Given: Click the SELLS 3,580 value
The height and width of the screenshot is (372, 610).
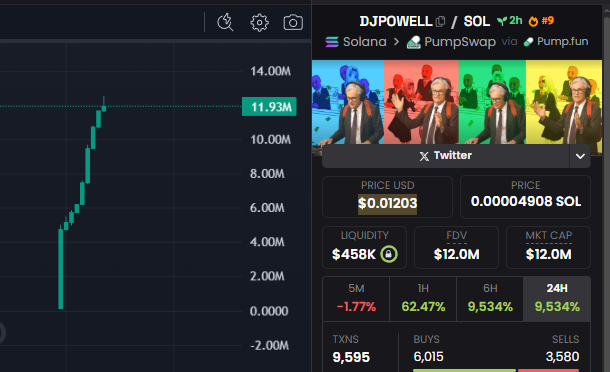Looking at the screenshot, I should click(562, 356).
